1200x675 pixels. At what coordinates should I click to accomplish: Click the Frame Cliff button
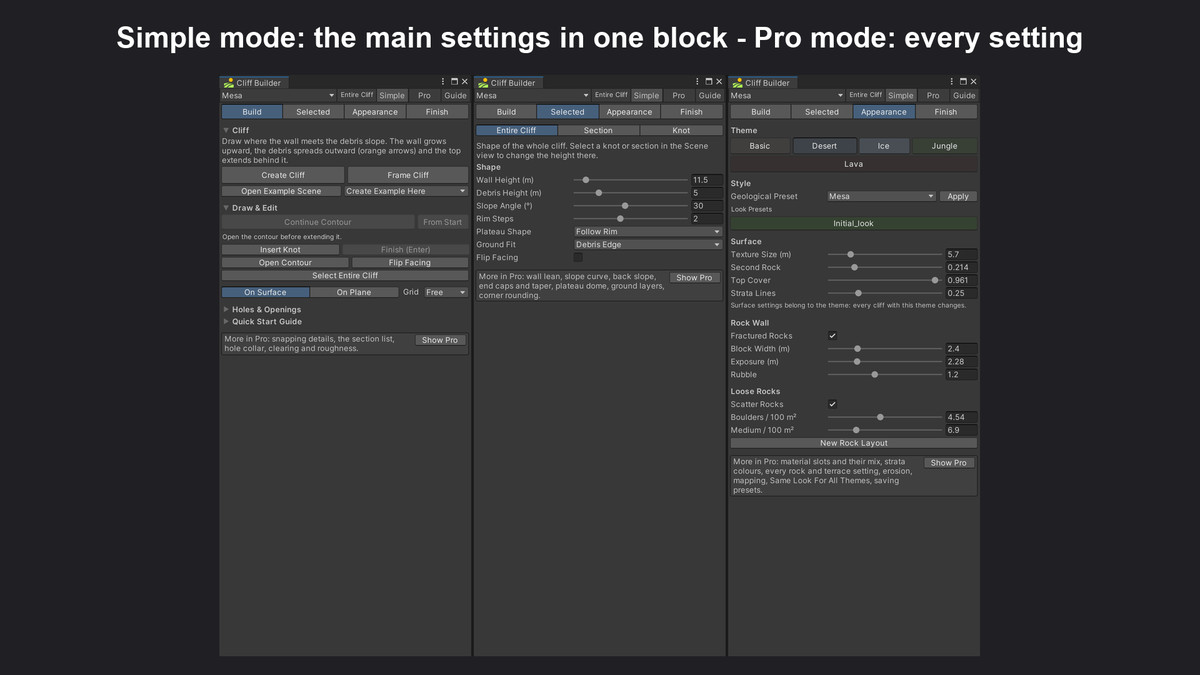[408, 175]
